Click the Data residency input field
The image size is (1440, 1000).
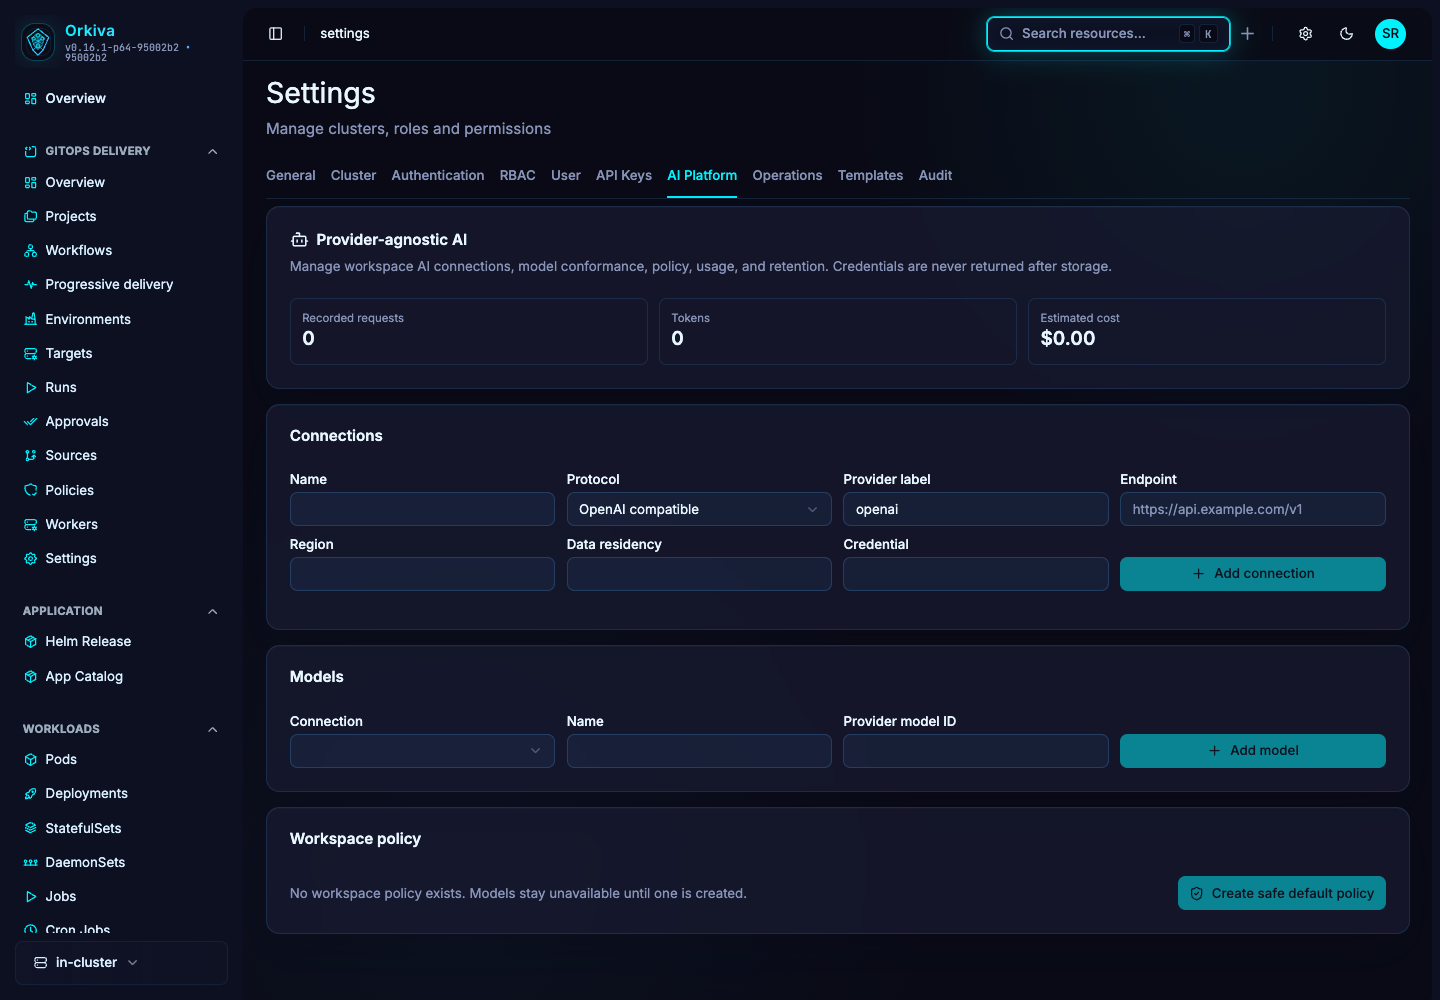(699, 574)
